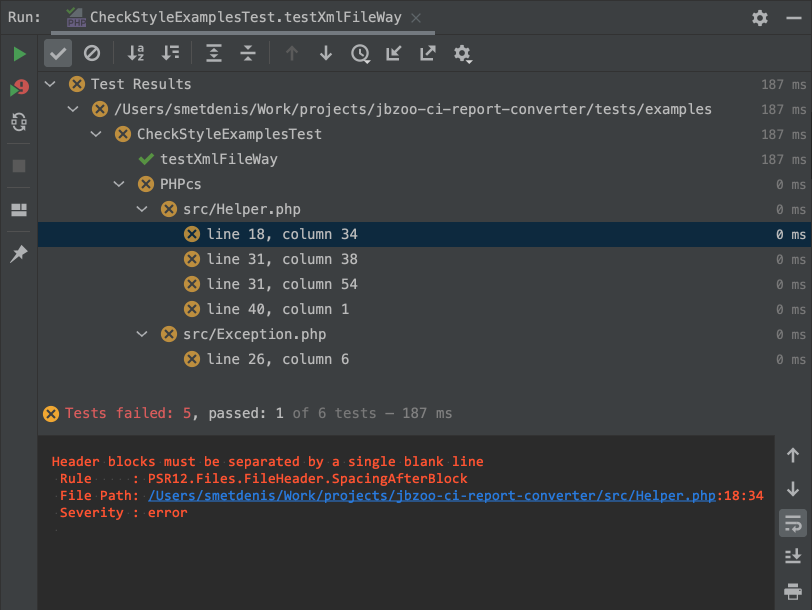Go to next failed test

click(x=326, y=53)
